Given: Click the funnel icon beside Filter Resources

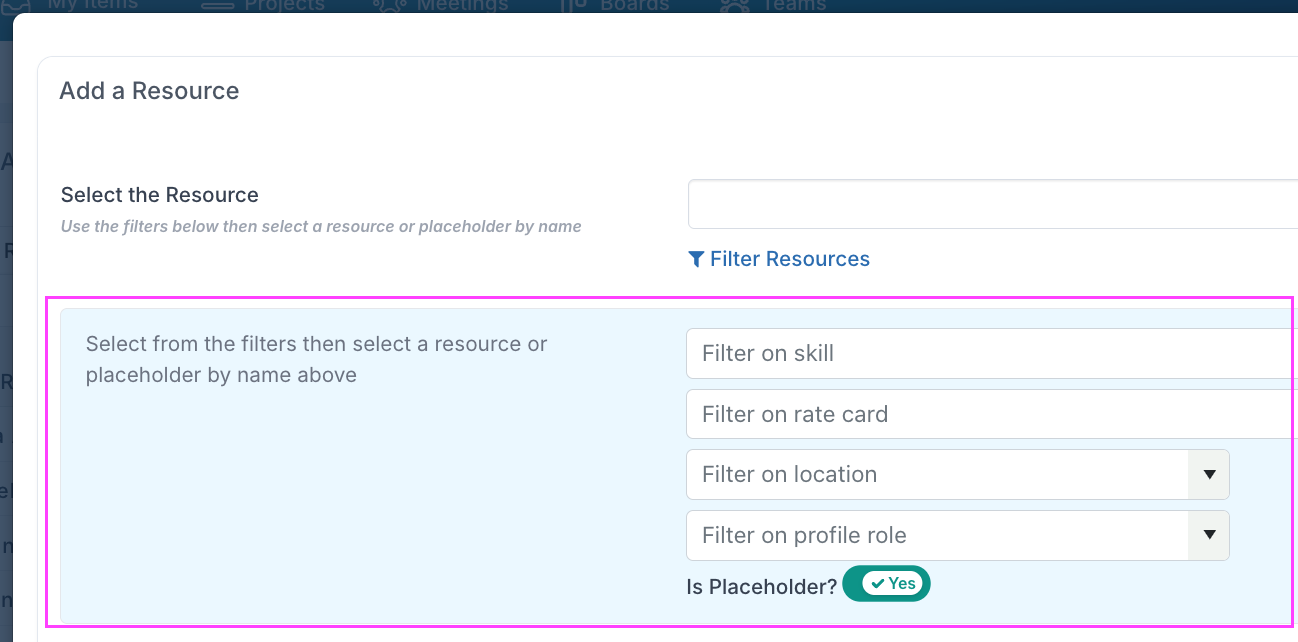Looking at the screenshot, I should point(697,260).
